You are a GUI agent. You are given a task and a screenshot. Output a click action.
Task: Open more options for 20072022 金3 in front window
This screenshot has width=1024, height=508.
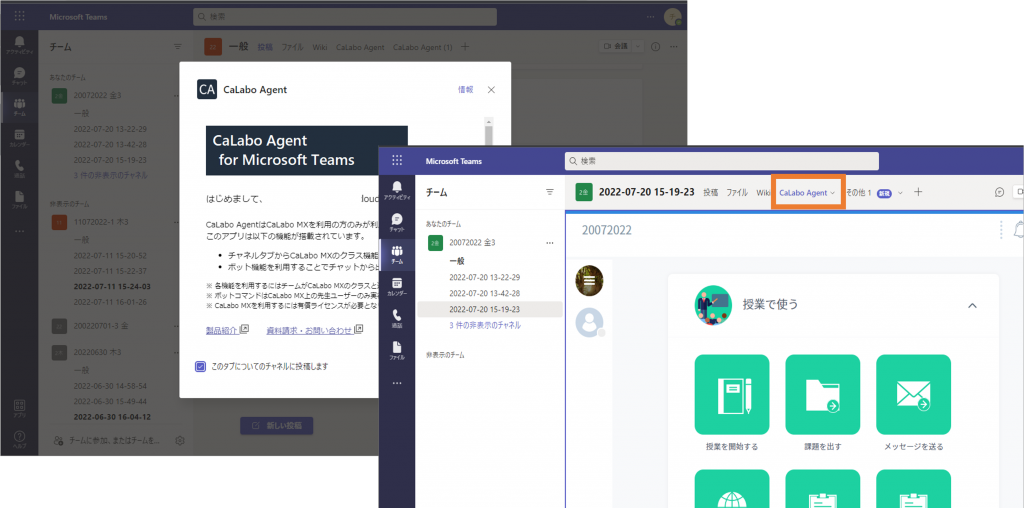pyautogui.click(x=550, y=243)
